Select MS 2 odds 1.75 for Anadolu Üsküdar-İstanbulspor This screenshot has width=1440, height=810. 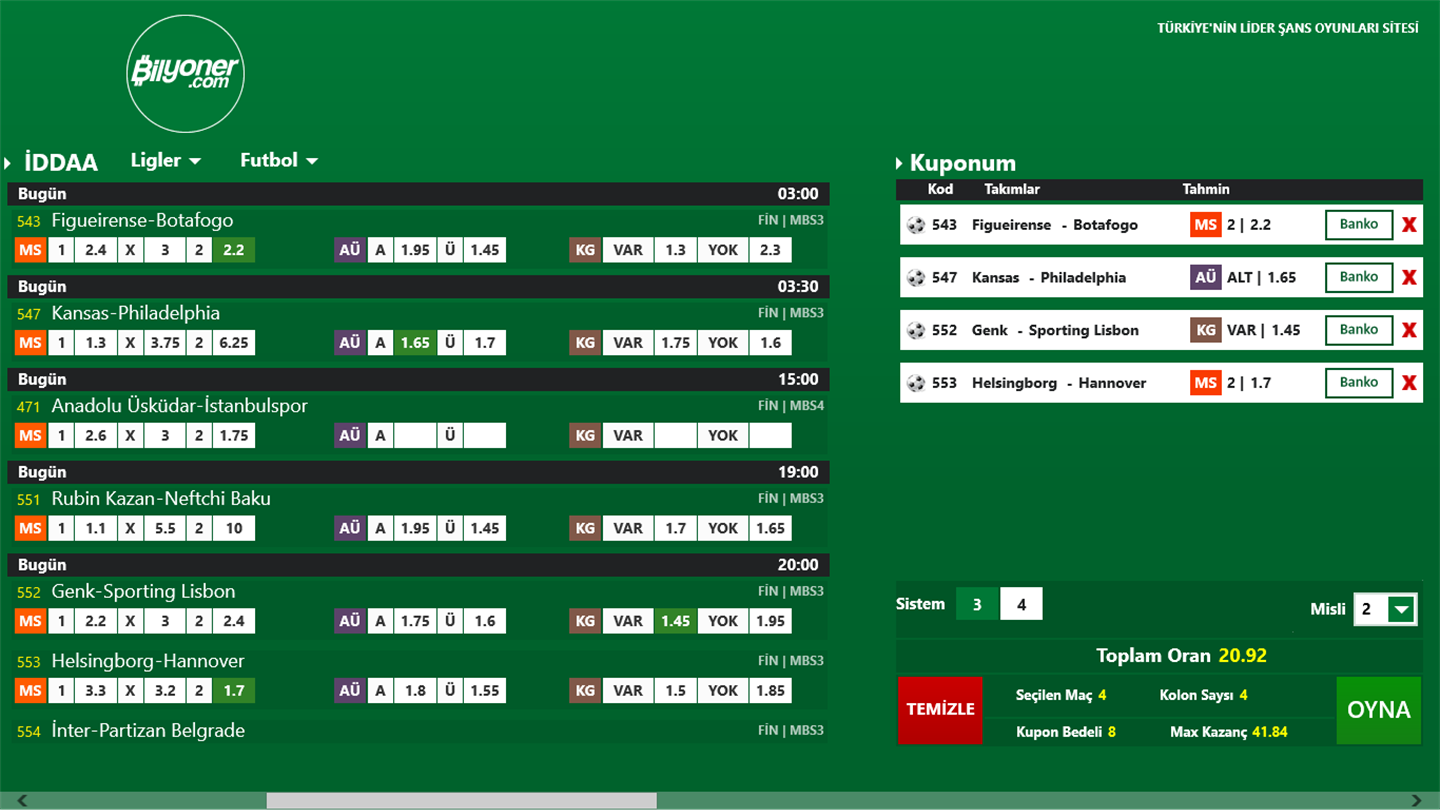click(233, 435)
